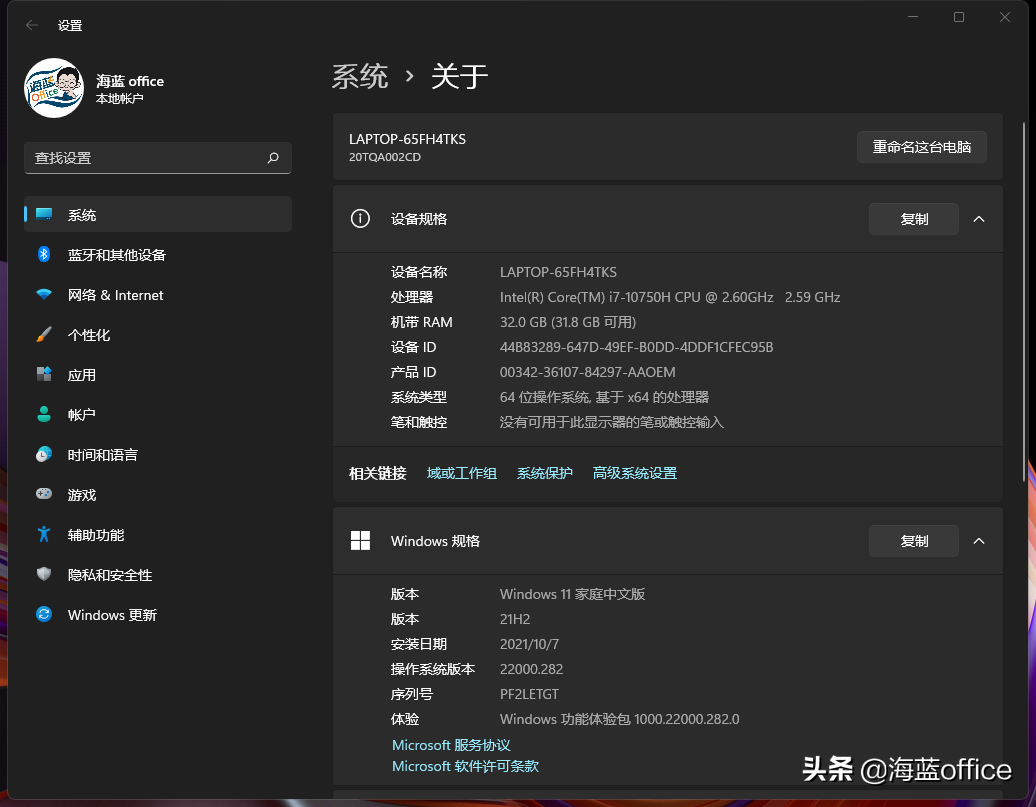Select install date 2021/10/7 text
Image resolution: width=1036 pixels, height=807 pixels.
tap(529, 644)
